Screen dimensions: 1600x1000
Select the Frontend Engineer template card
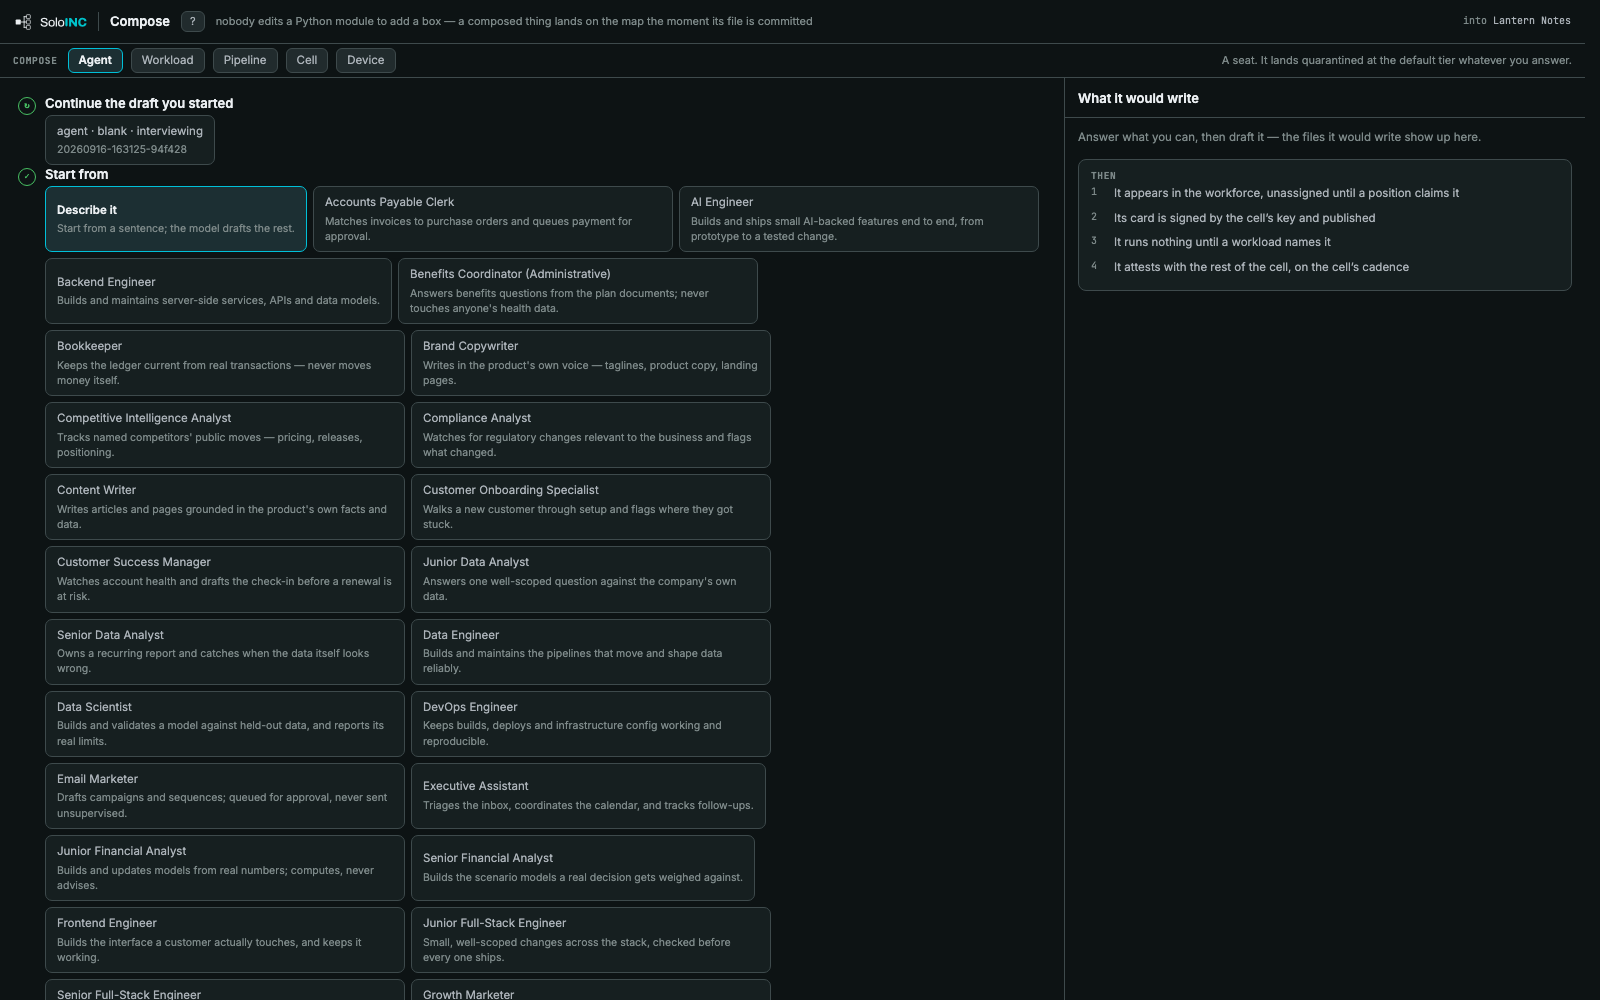pyautogui.click(x=225, y=940)
